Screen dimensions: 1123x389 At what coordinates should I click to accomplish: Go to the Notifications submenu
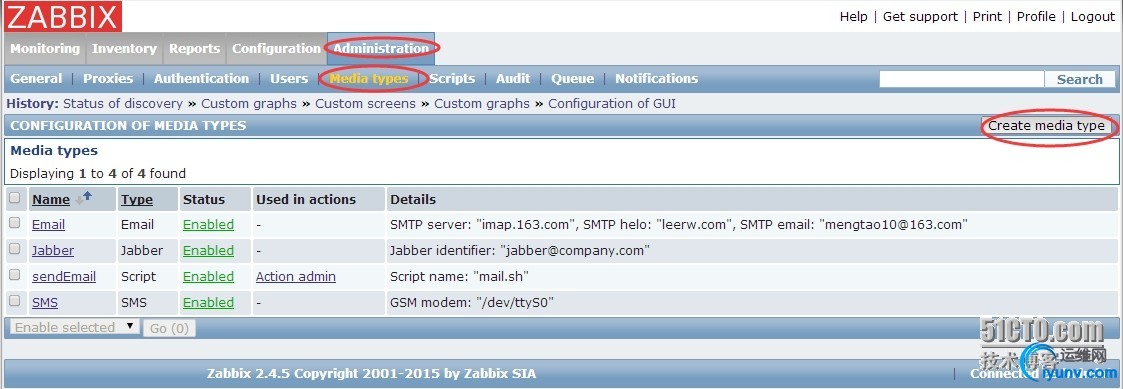(656, 79)
